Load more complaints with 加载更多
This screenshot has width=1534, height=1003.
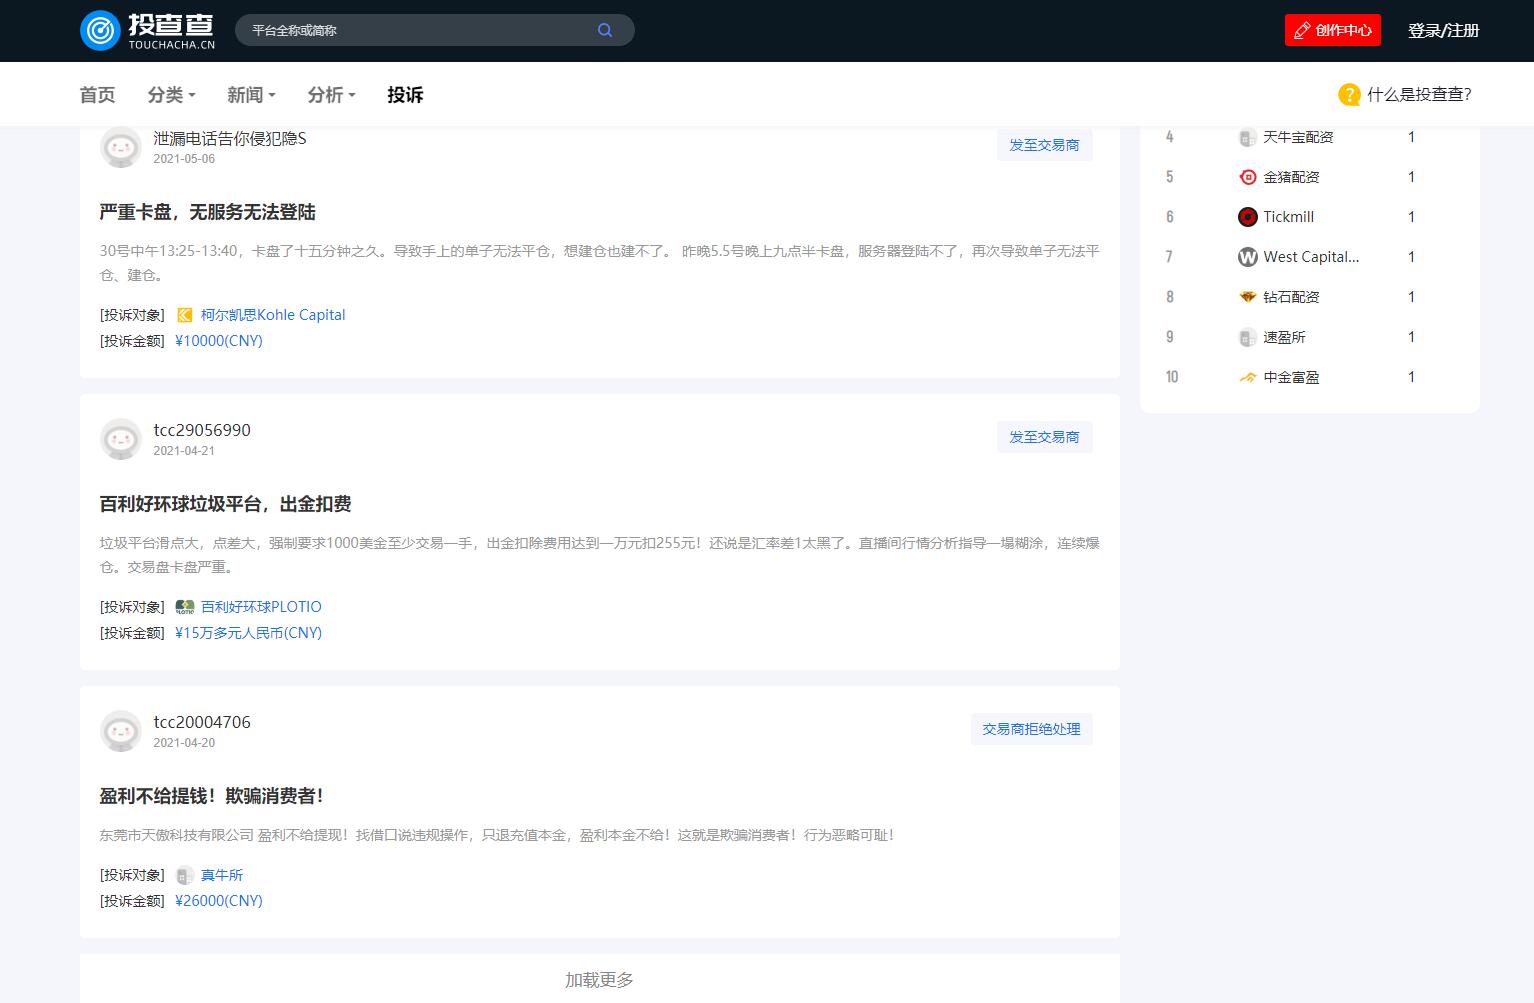[x=599, y=980]
